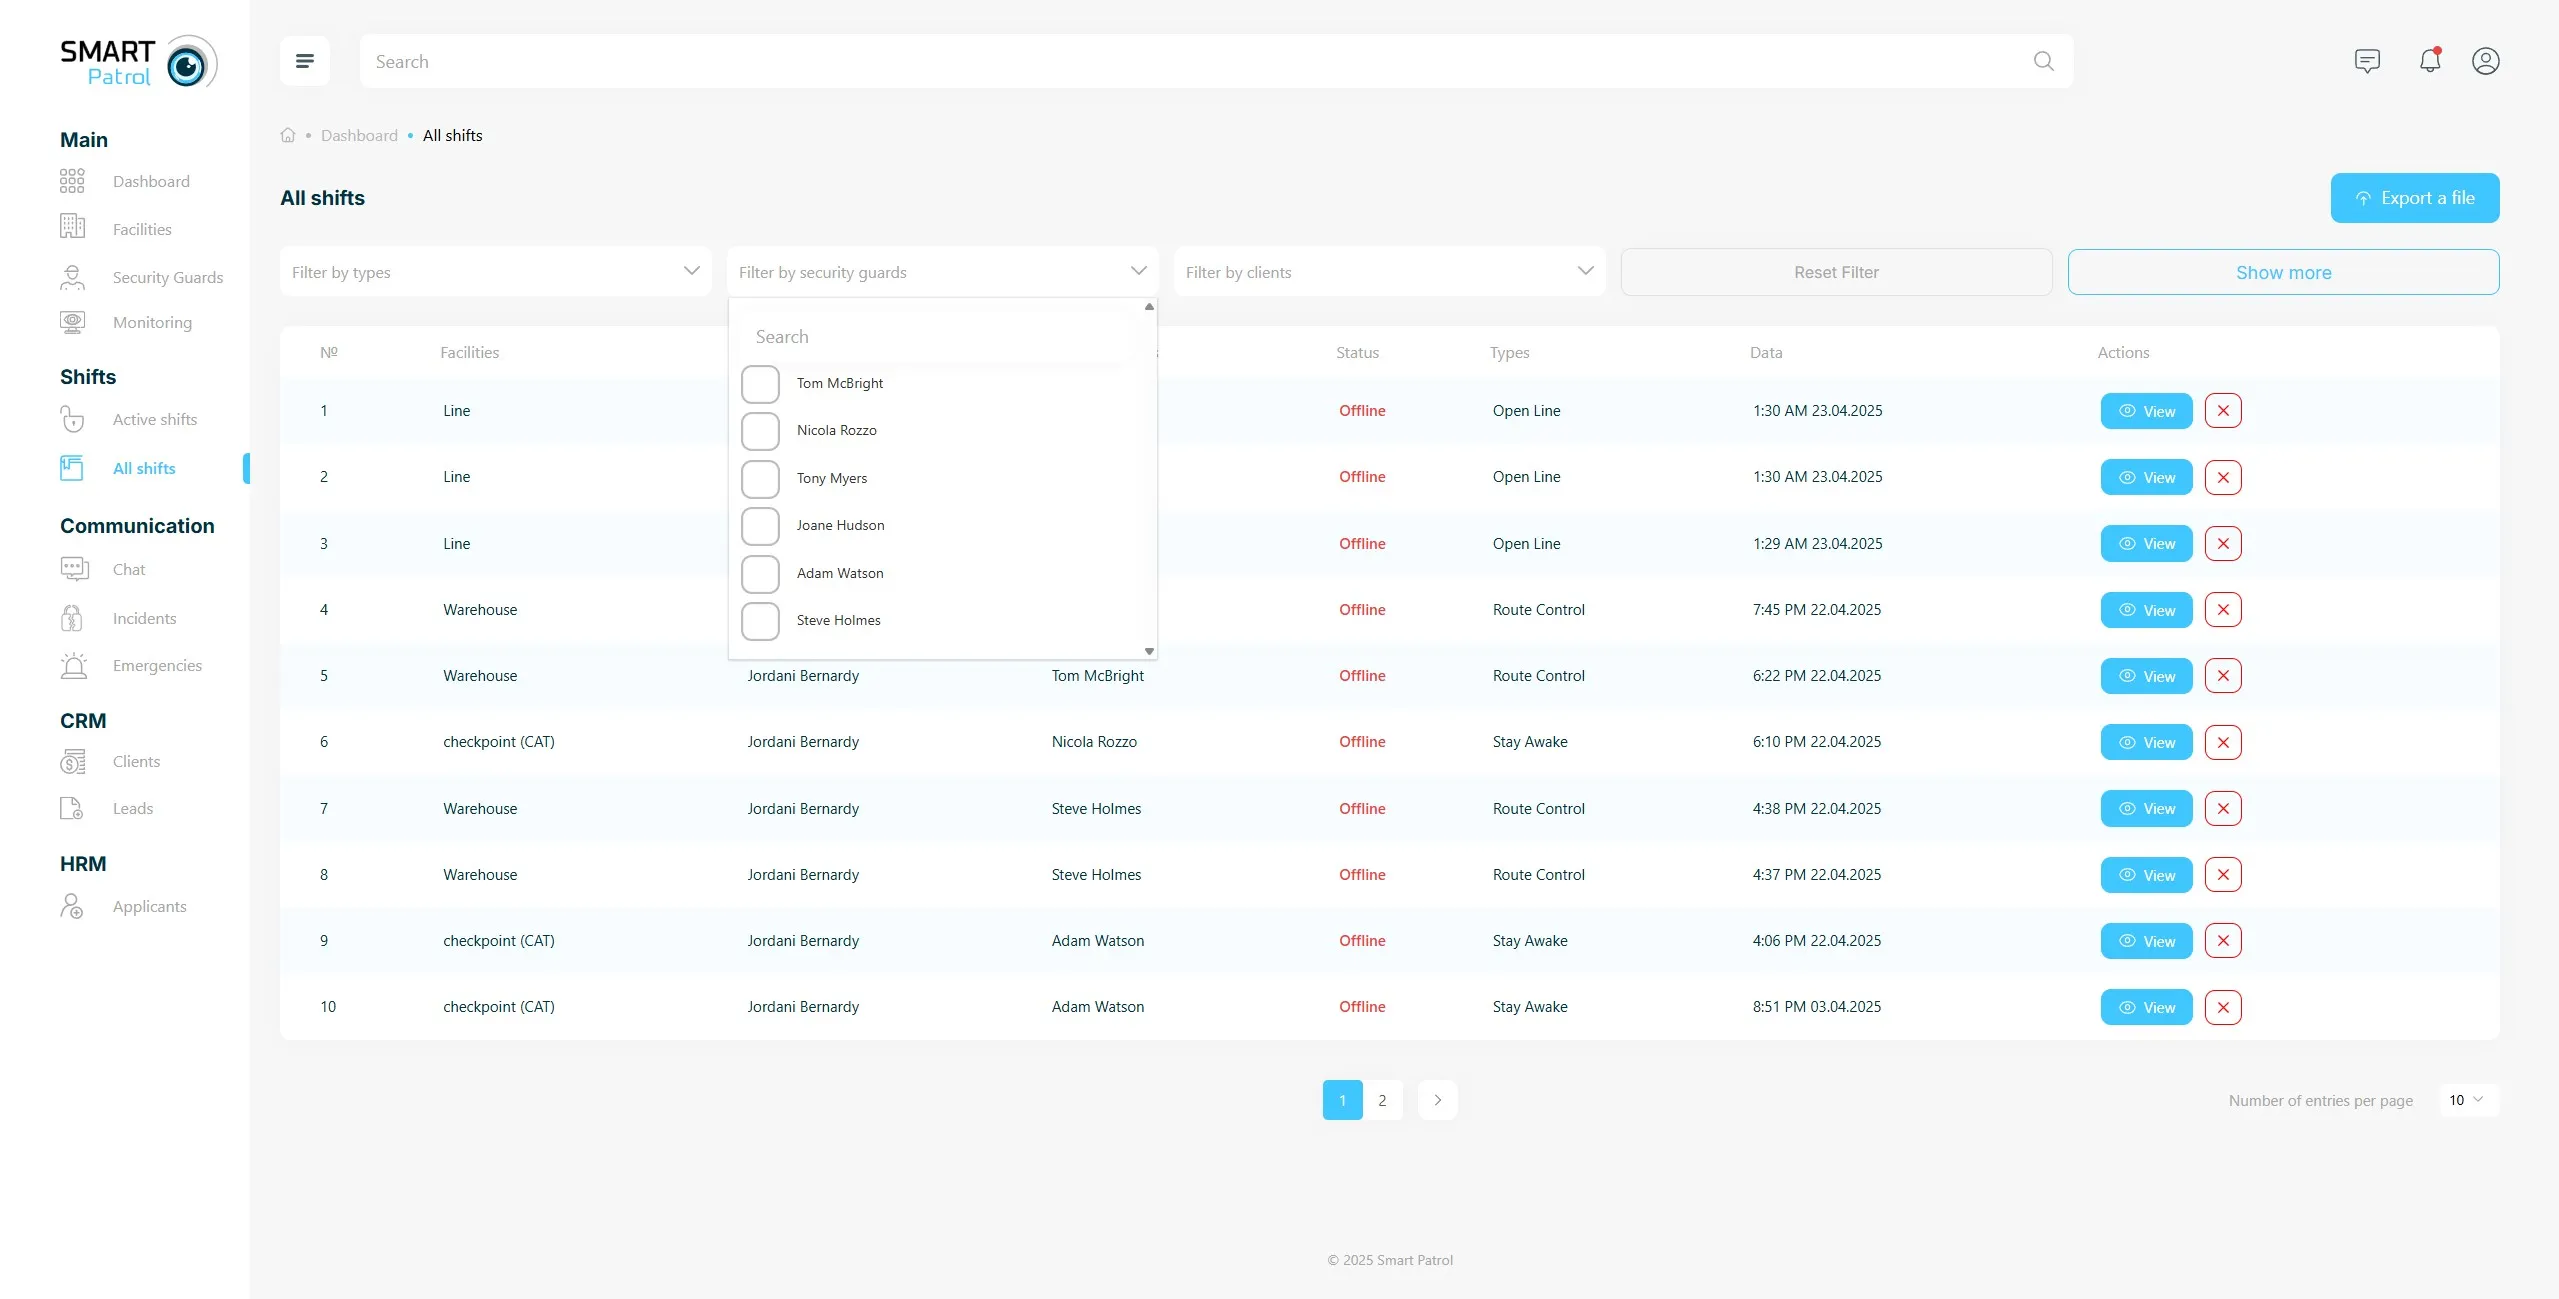Viewport: 2559px width, 1299px height.
Task: Open the Applicants menu item
Action: pos(150,906)
